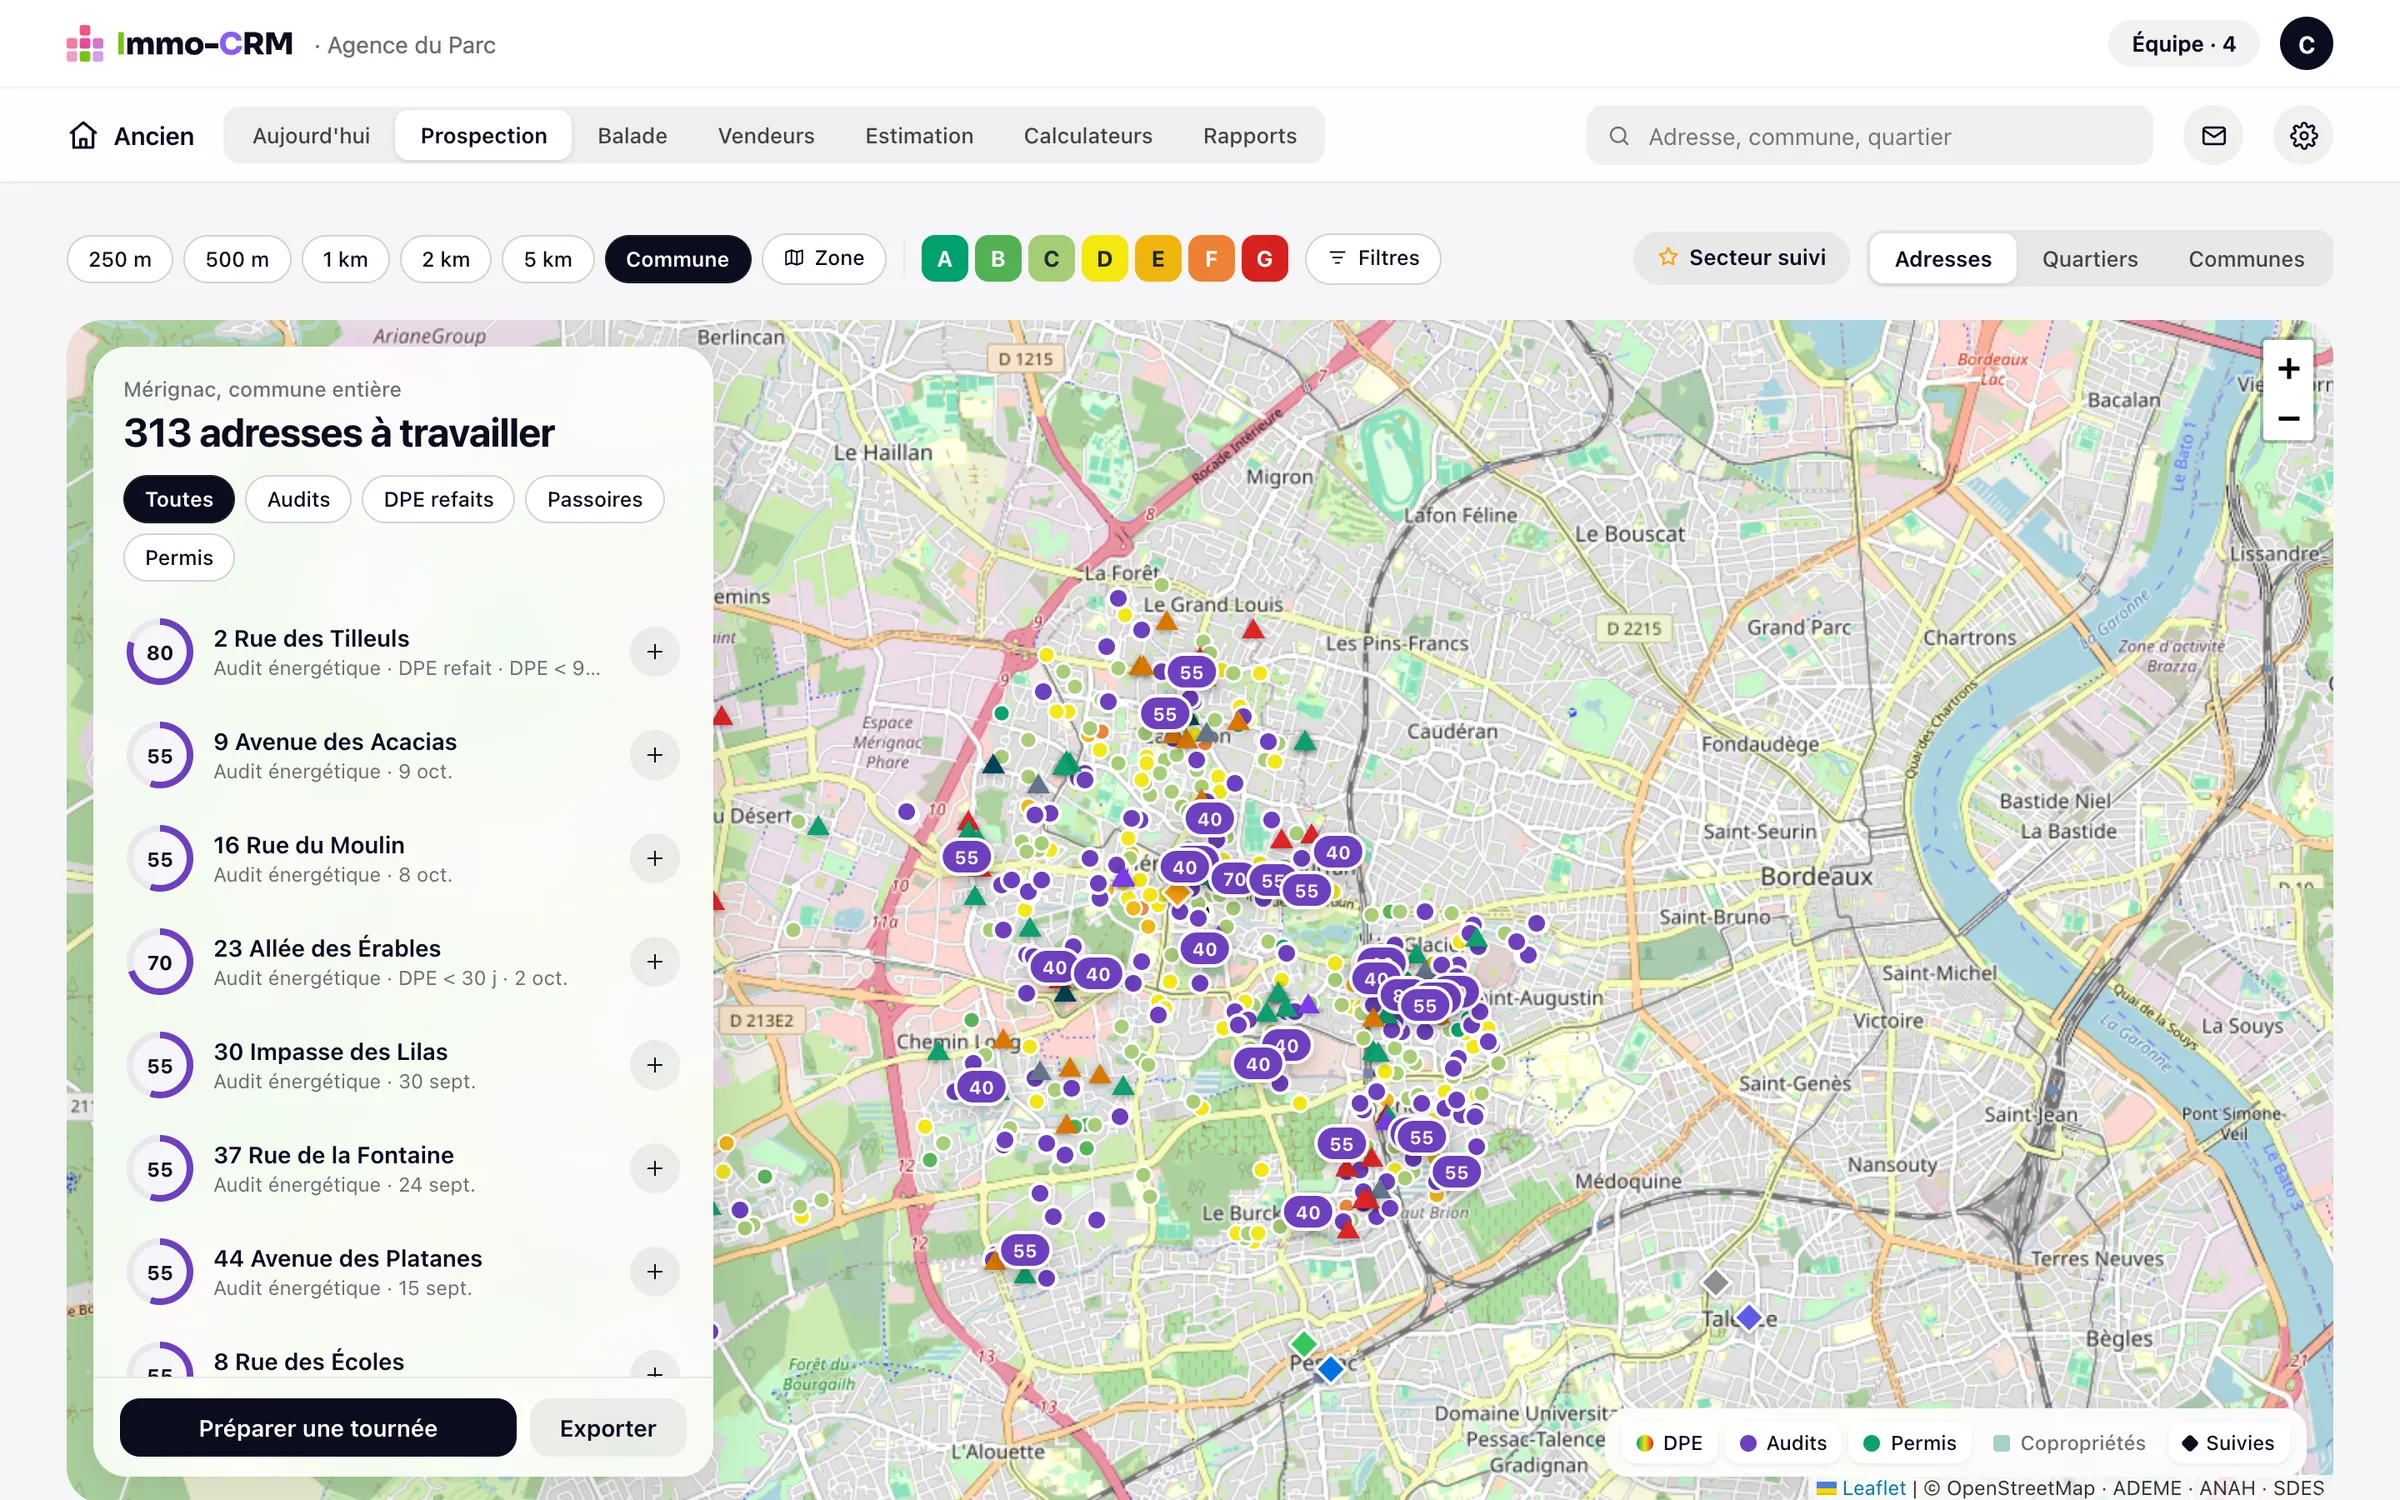Filter by DPE class G swatch
The image size is (2400, 1500).
point(1264,259)
